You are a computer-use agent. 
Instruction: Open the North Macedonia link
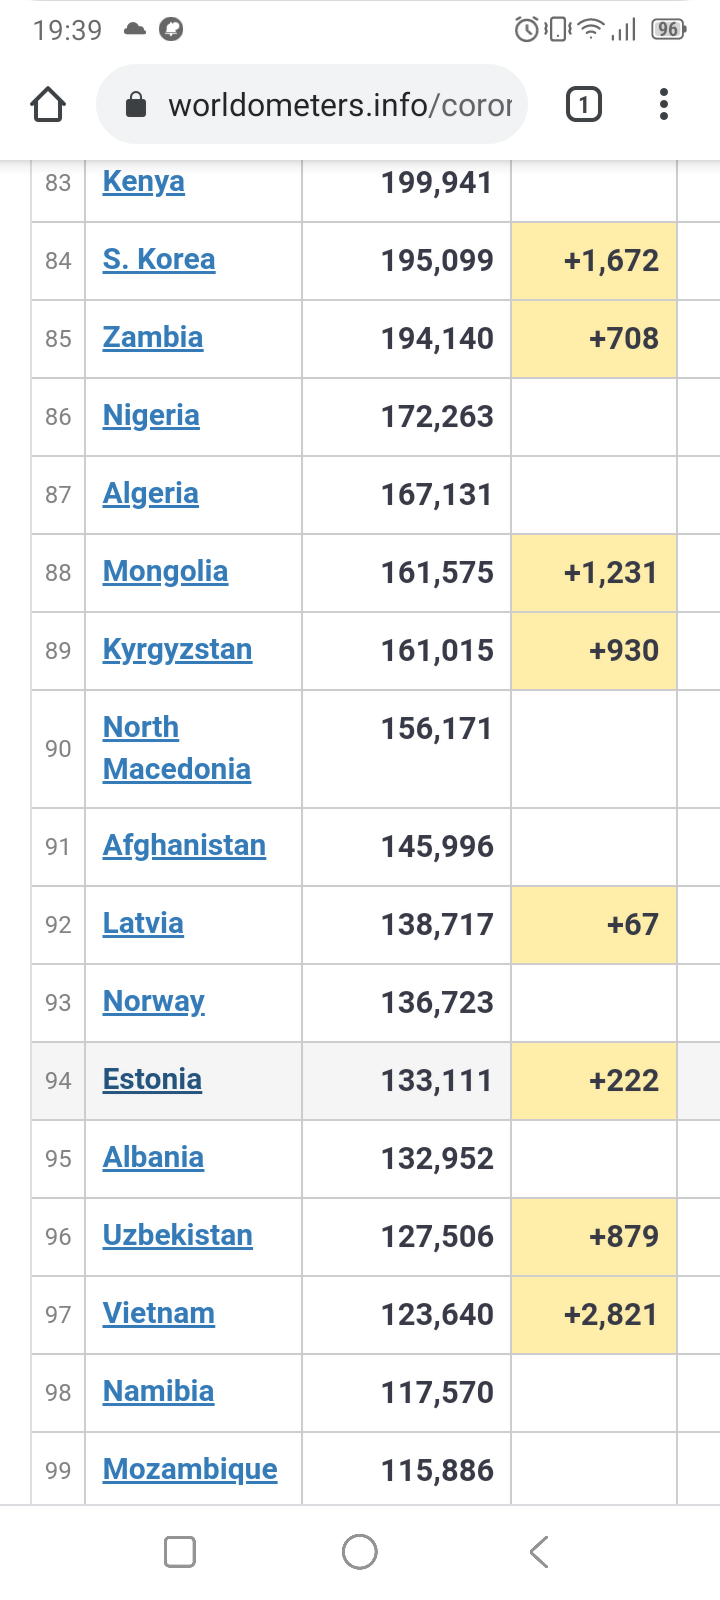point(176,748)
